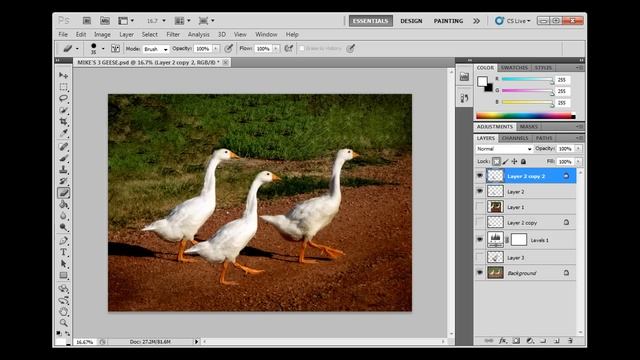Launch Bridge from the application bar
This screenshot has width=640, height=360.
coord(87,20)
